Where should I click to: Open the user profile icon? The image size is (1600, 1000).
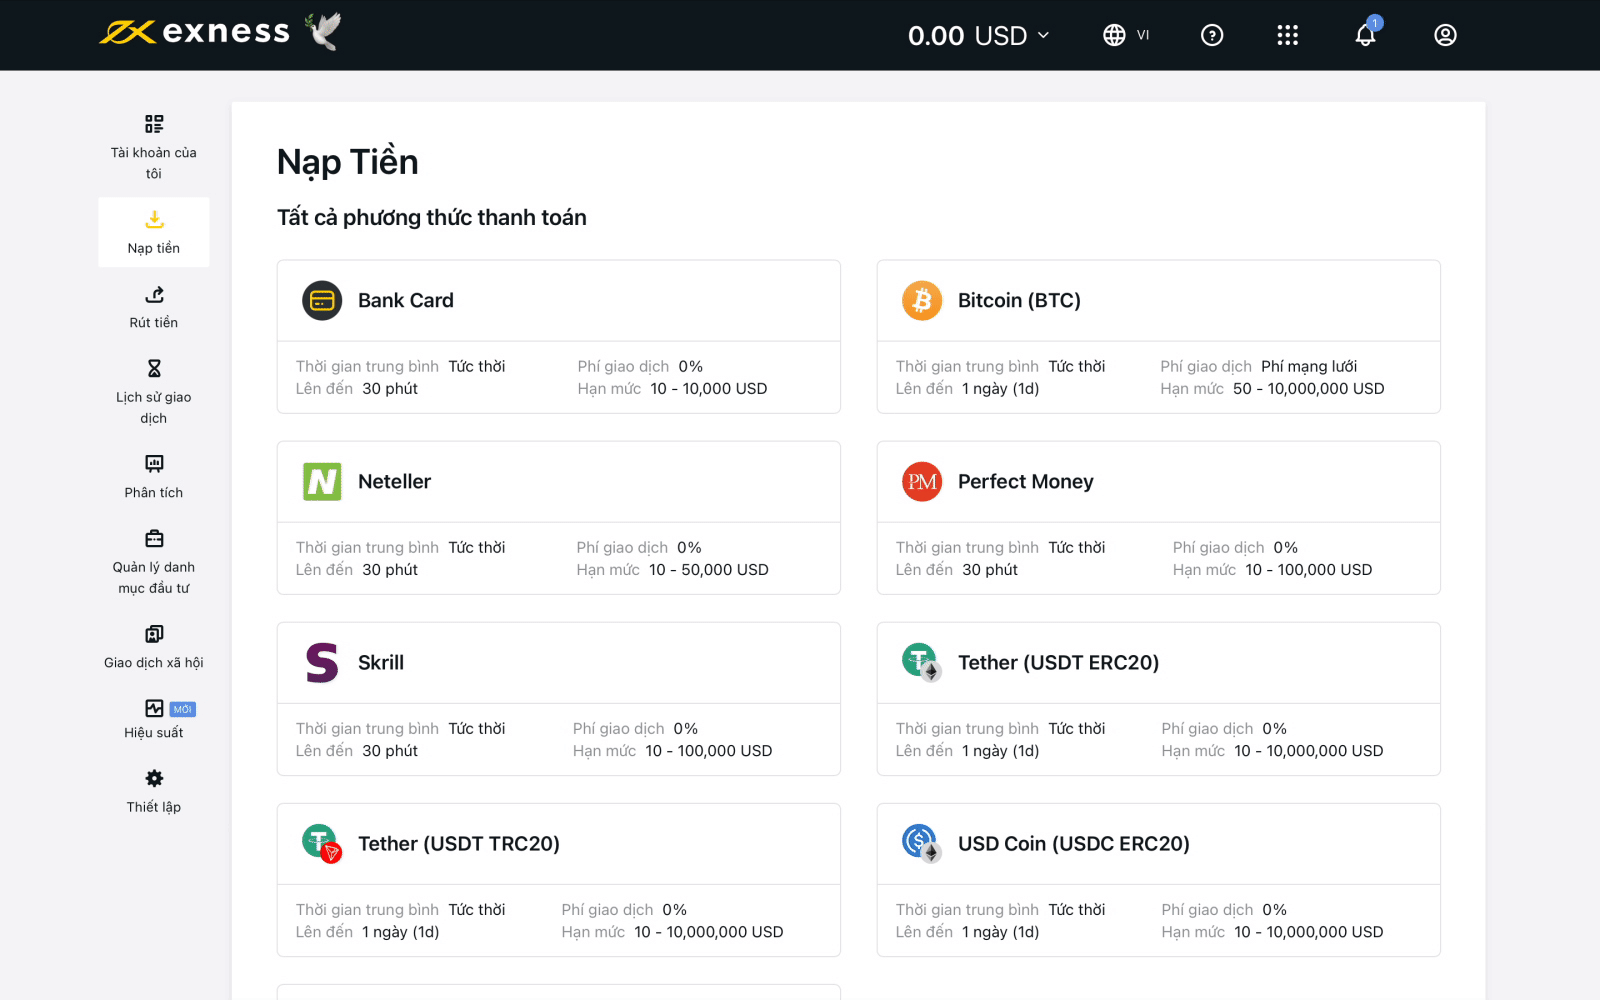point(1445,35)
